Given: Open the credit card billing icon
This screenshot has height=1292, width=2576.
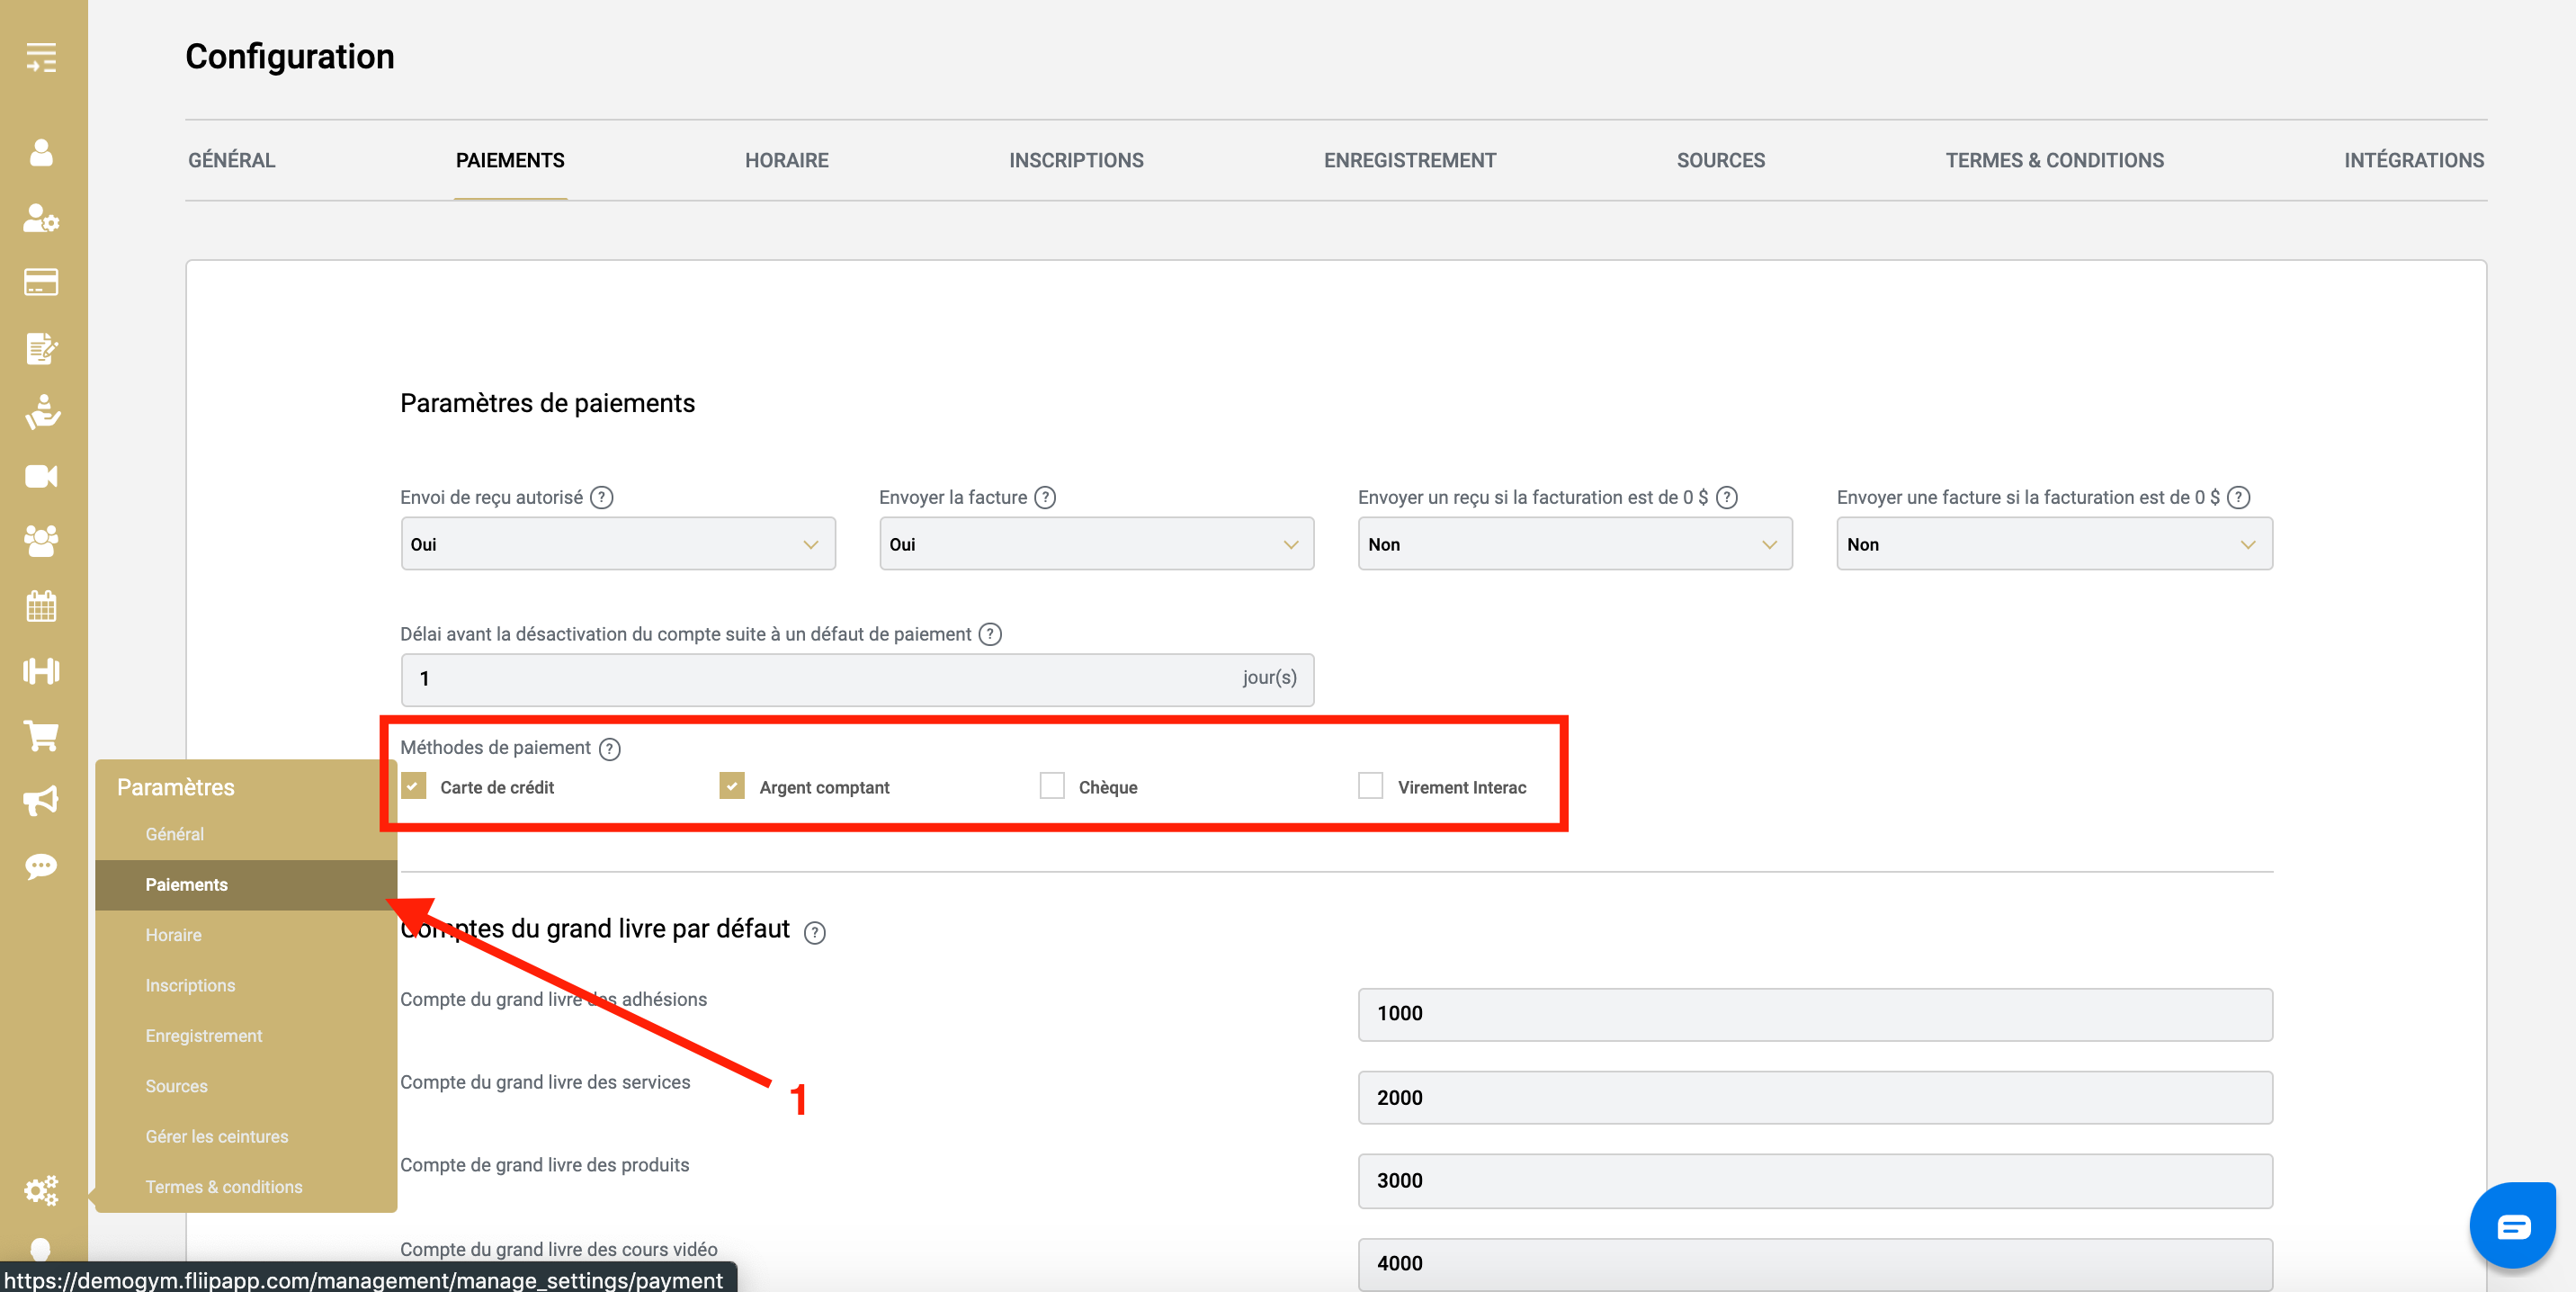Looking at the screenshot, I should (41, 283).
